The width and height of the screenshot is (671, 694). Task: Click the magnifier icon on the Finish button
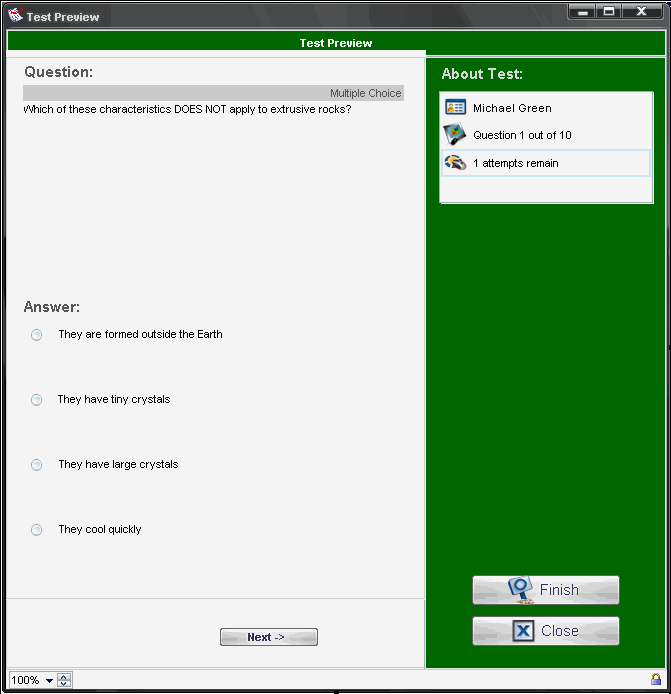click(518, 590)
